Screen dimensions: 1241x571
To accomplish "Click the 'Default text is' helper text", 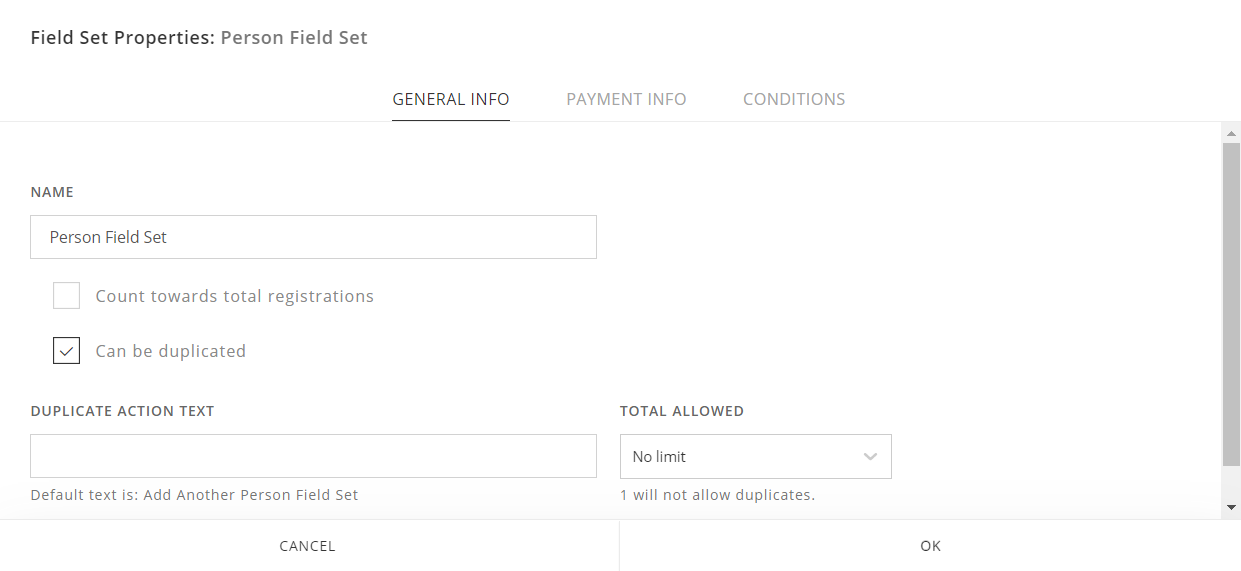I will click(x=194, y=495).
